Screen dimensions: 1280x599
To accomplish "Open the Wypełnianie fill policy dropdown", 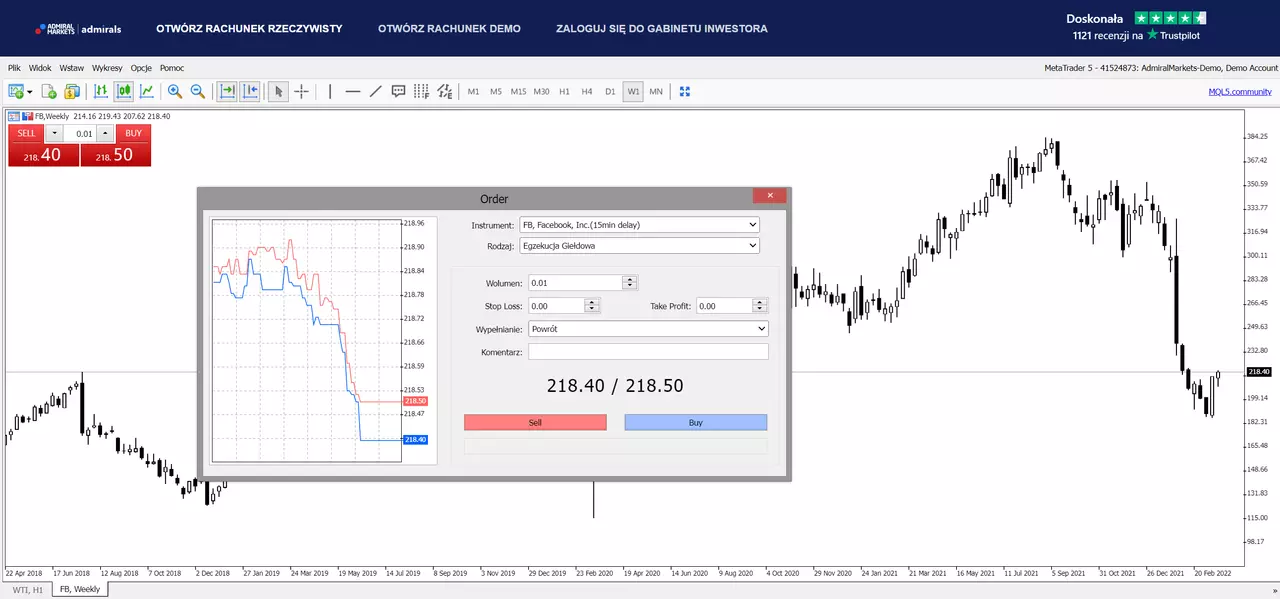I will click(648, 328).
